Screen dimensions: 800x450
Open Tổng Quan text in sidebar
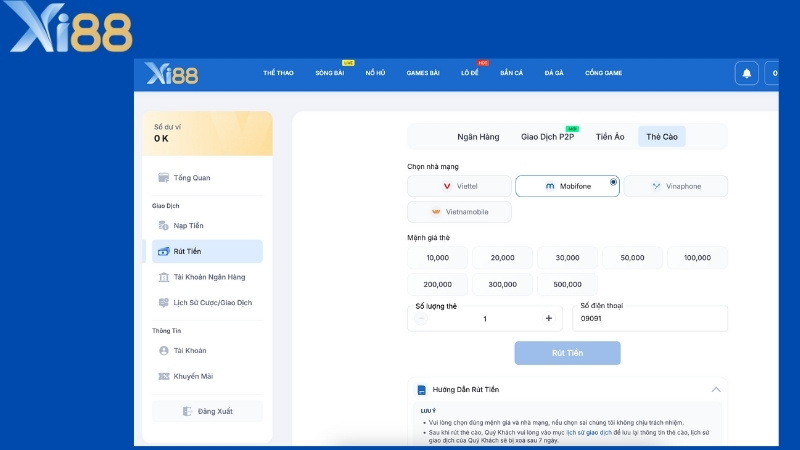click(192, 178)
